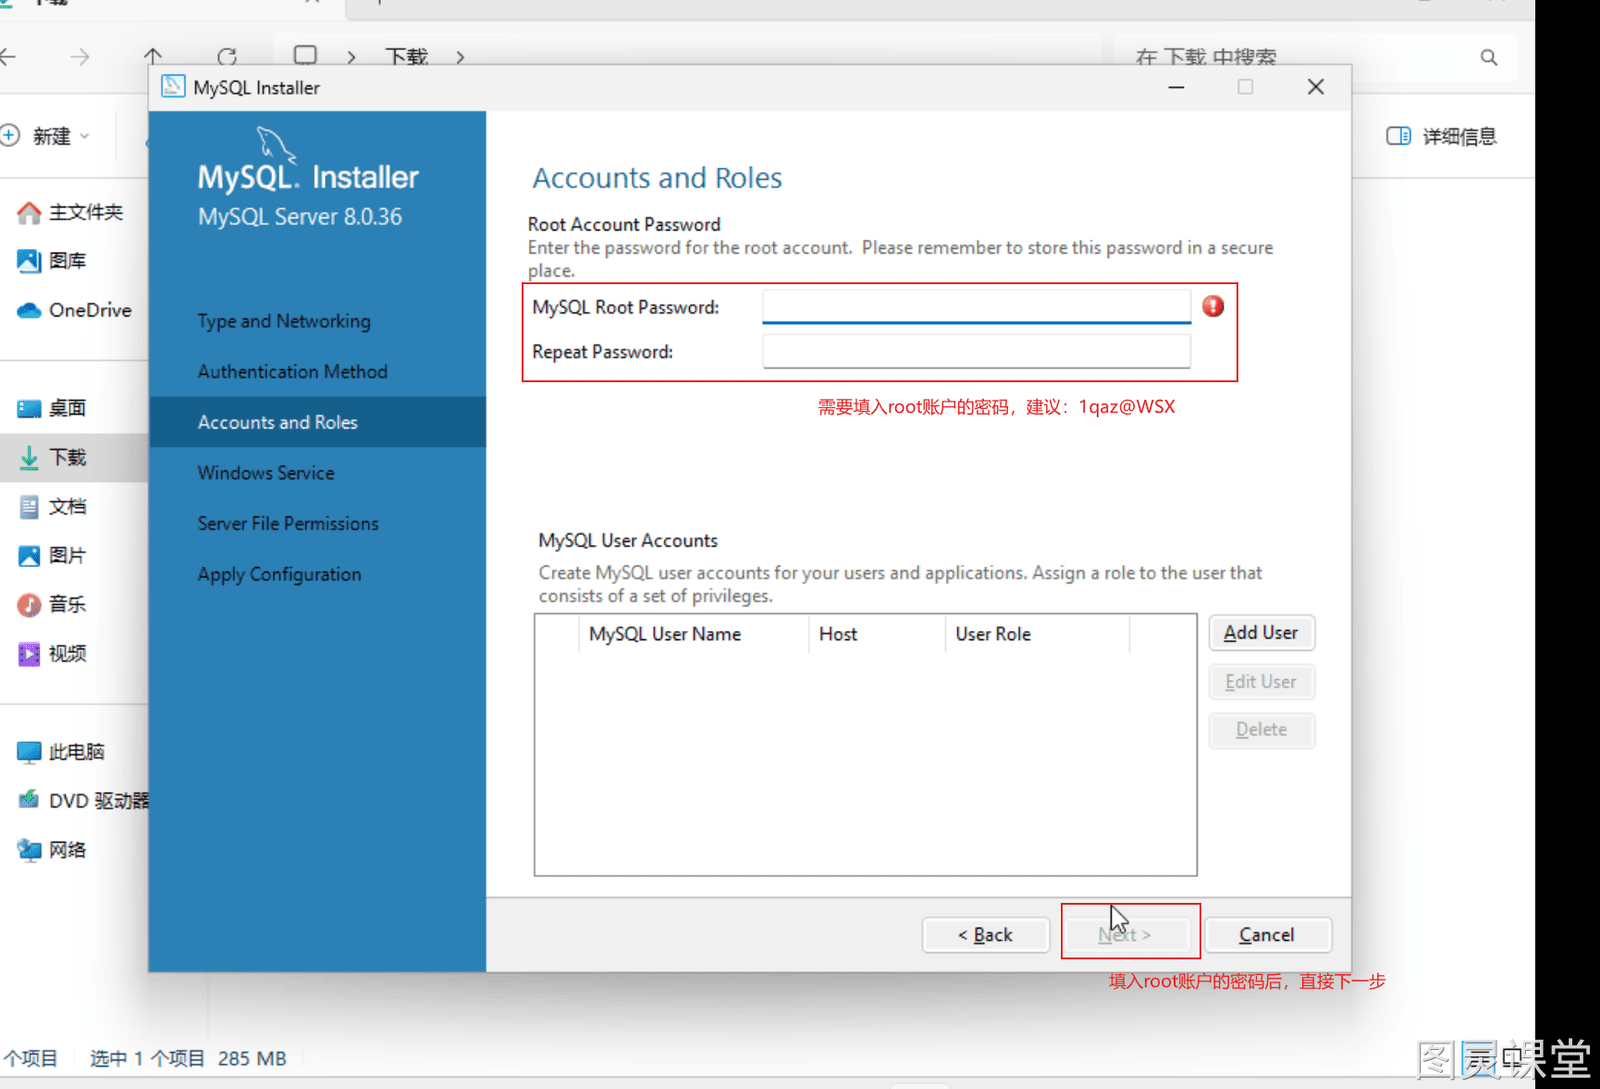
Task: Click Next to continue installation
Action: pyautogui.click(x=1125, y=935)
